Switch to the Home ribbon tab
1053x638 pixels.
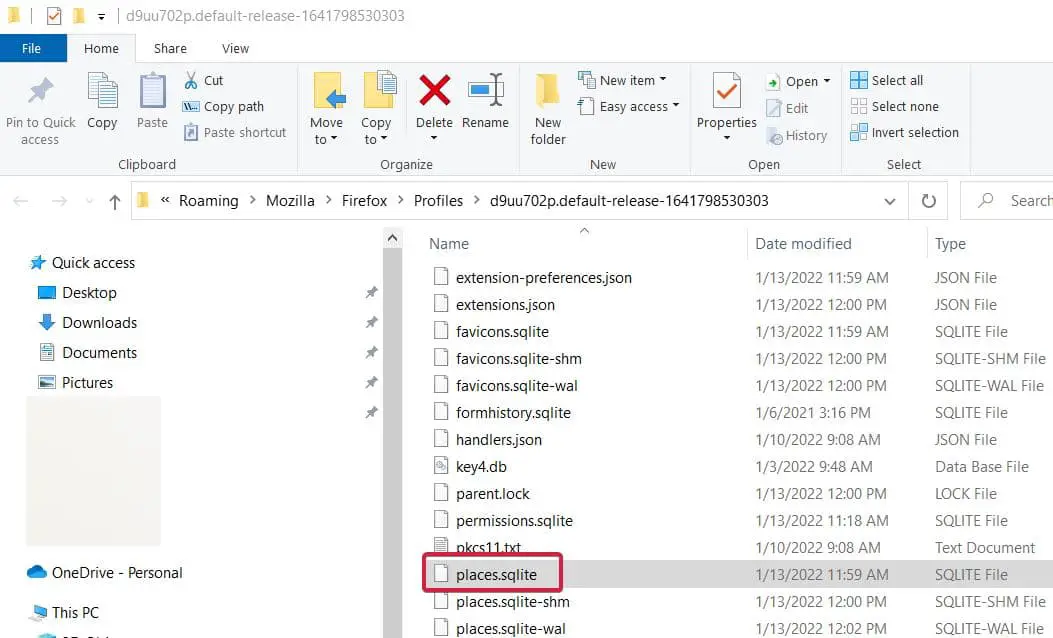[101, 48]
